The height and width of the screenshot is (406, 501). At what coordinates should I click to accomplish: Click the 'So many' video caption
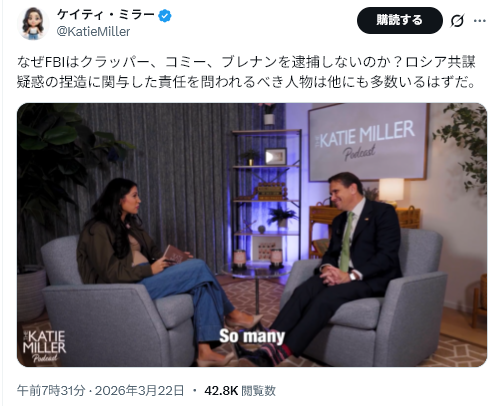252,336
